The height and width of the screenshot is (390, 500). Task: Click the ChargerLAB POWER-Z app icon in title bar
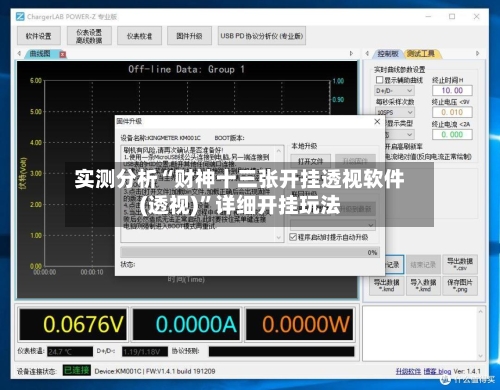click(20, 16)
